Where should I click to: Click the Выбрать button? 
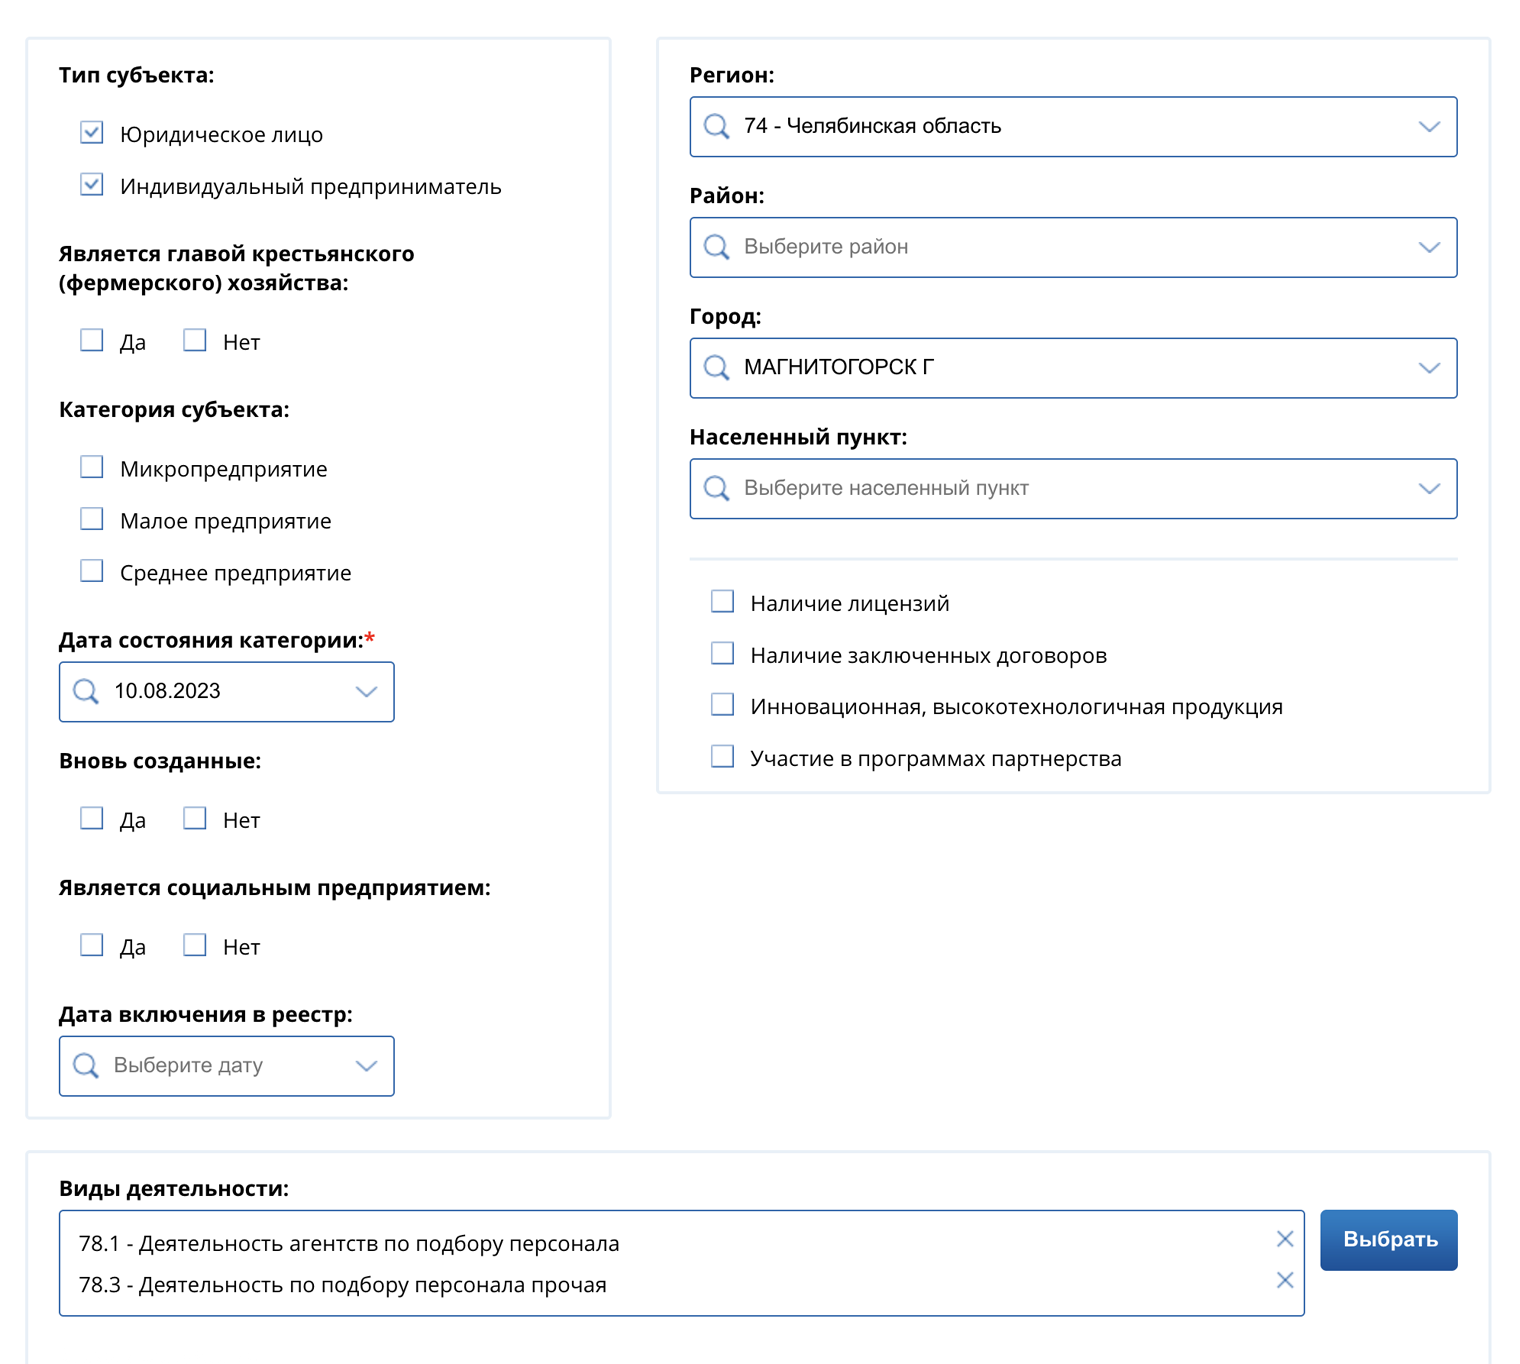(x=1389, y=1240)
